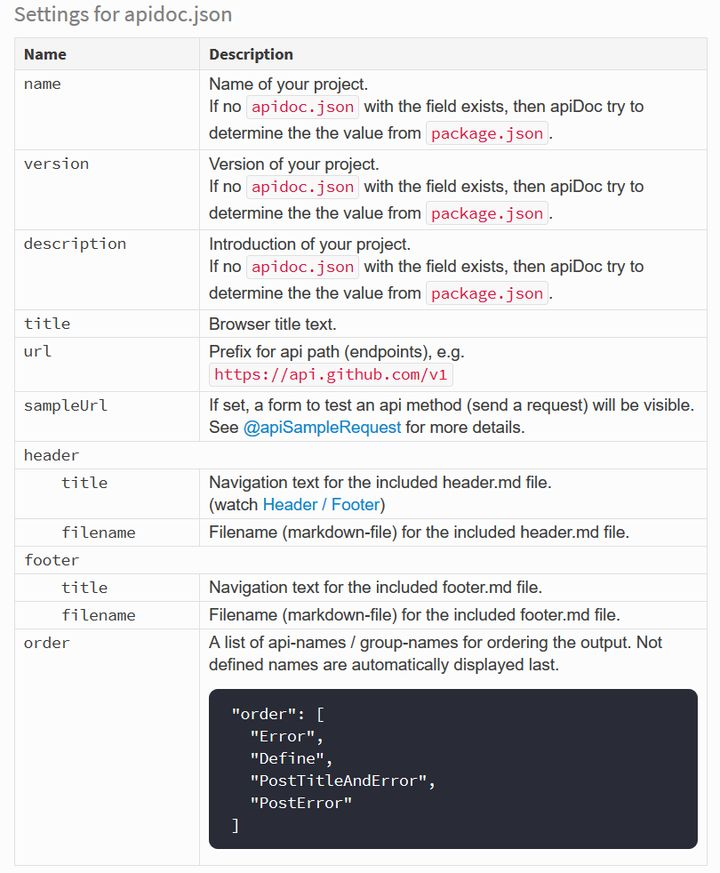Viewport: 720px width, 873px height.
Task: Select filename under the footer section
Action: 99,615
